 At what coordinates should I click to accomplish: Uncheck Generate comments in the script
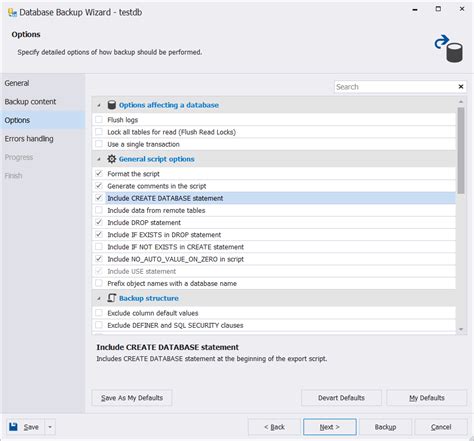[99, 186]
